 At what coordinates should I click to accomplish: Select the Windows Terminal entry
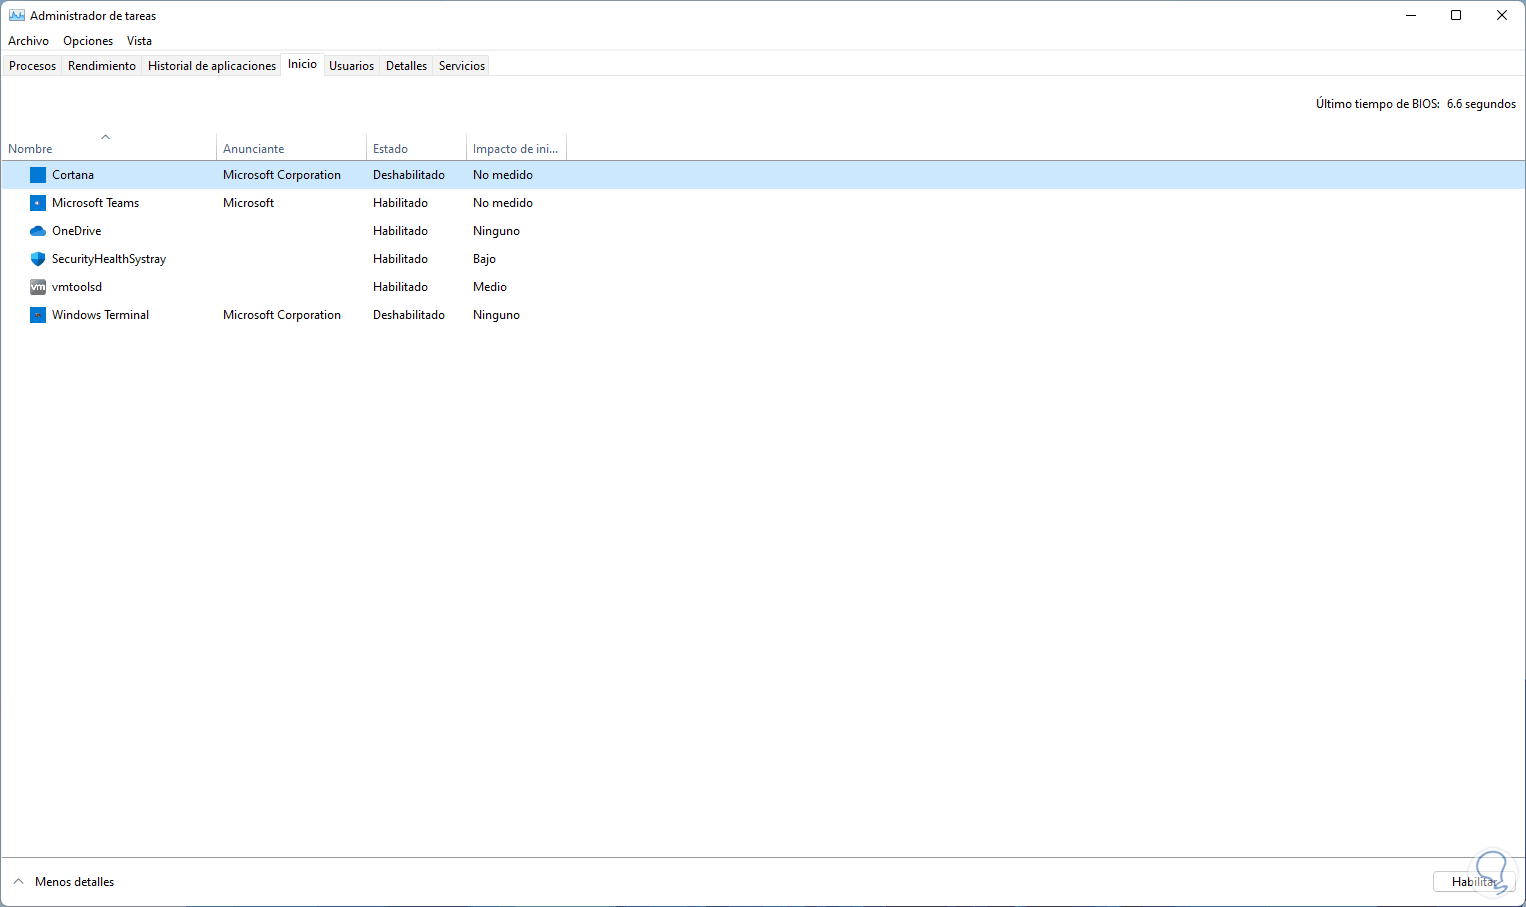pyautogui.click(x=100, y=315)
